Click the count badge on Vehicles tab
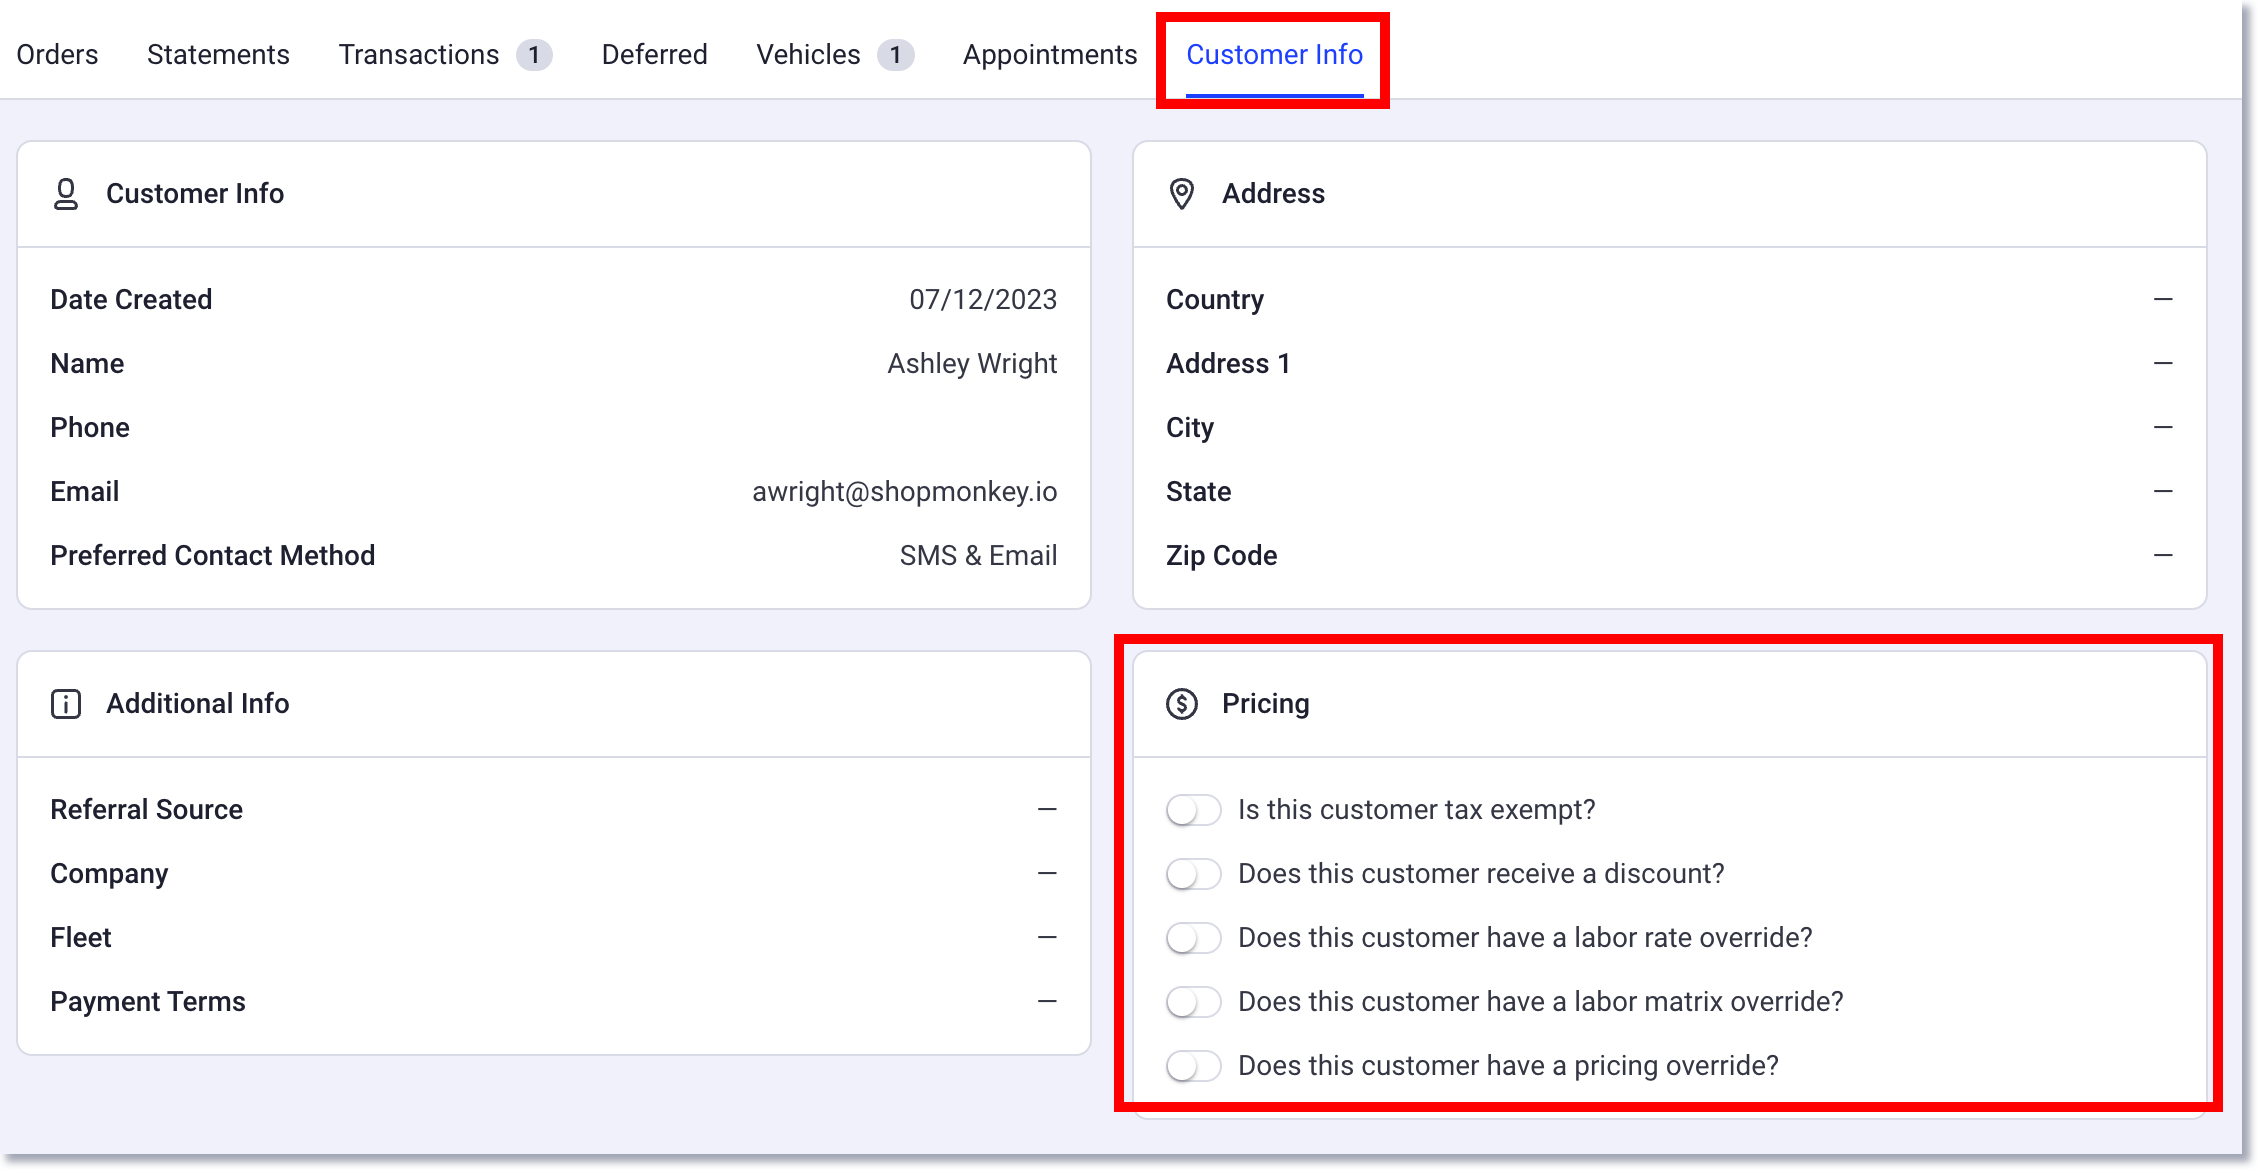Viewport: 2262px width, 1174px height. (x=895, y=55)
